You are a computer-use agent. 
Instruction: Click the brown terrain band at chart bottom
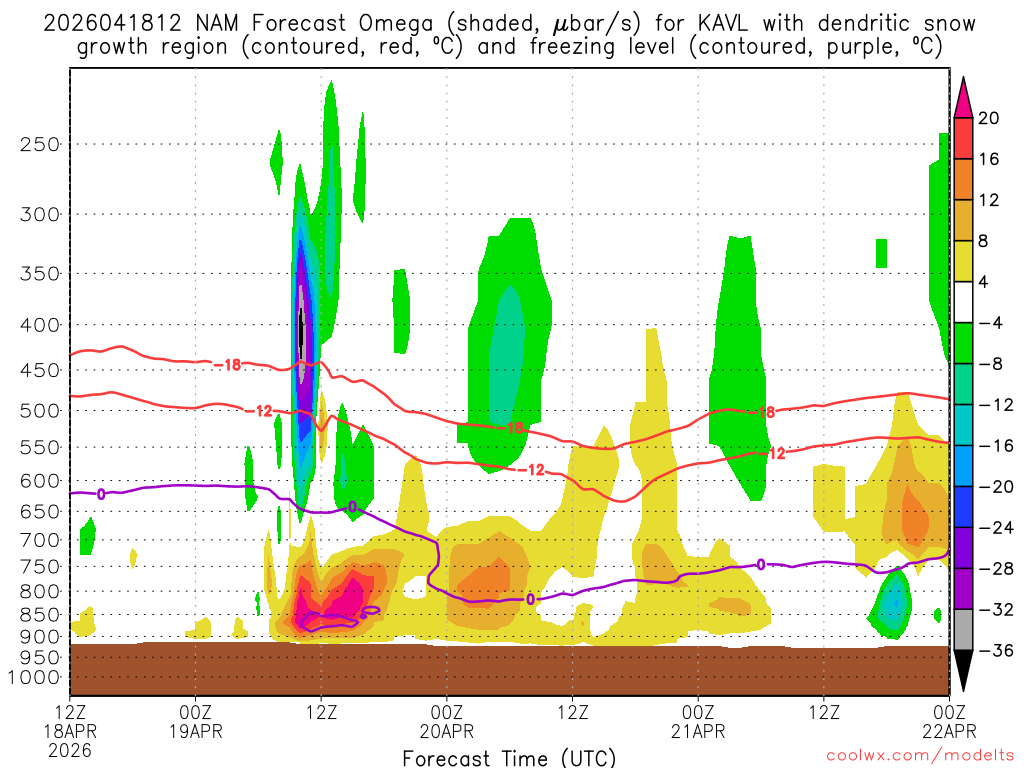[x=509, y=669]
